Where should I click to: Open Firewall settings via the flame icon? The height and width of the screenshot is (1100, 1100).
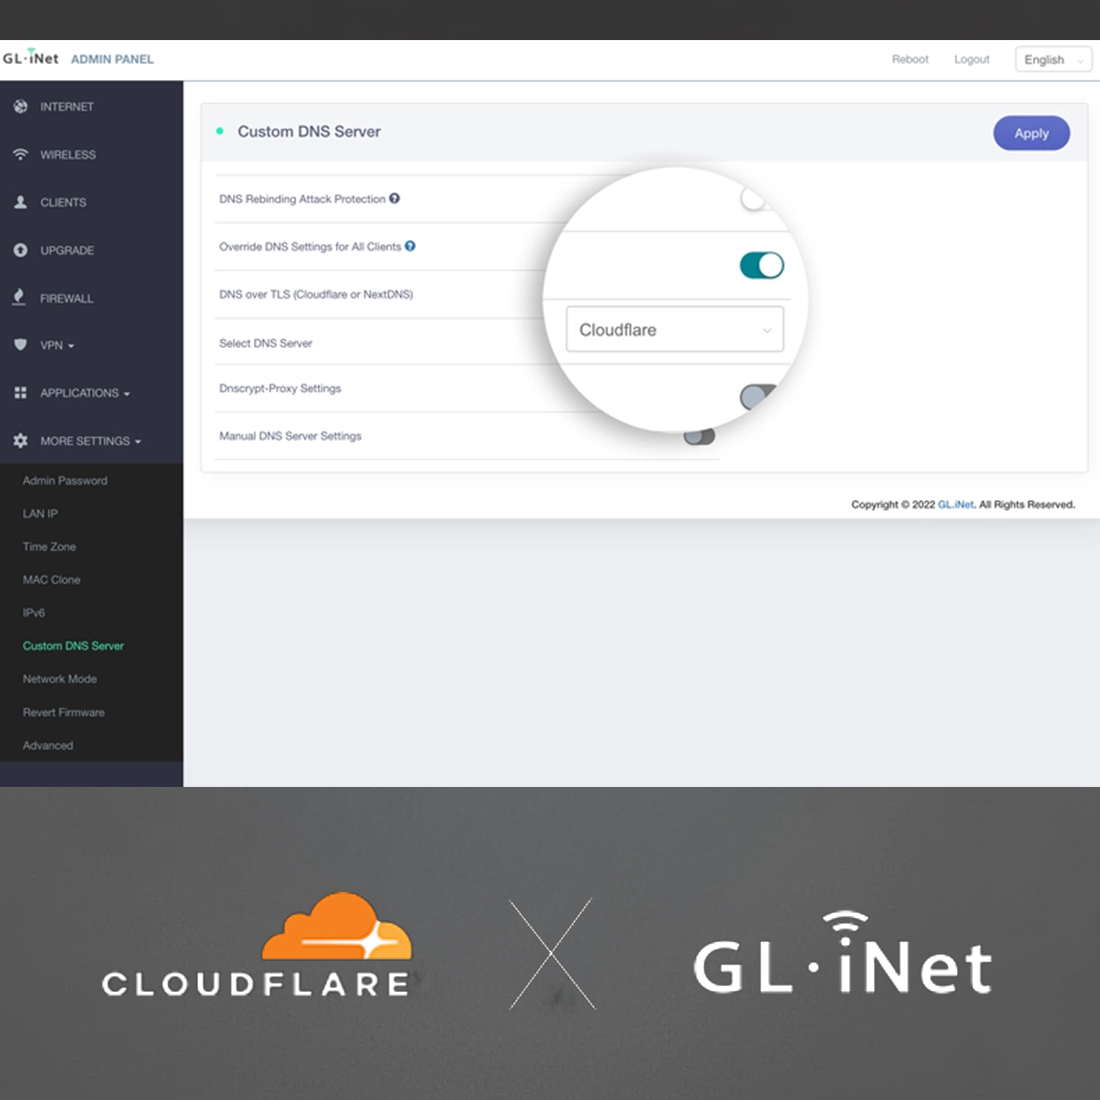[x=20, y=298]
